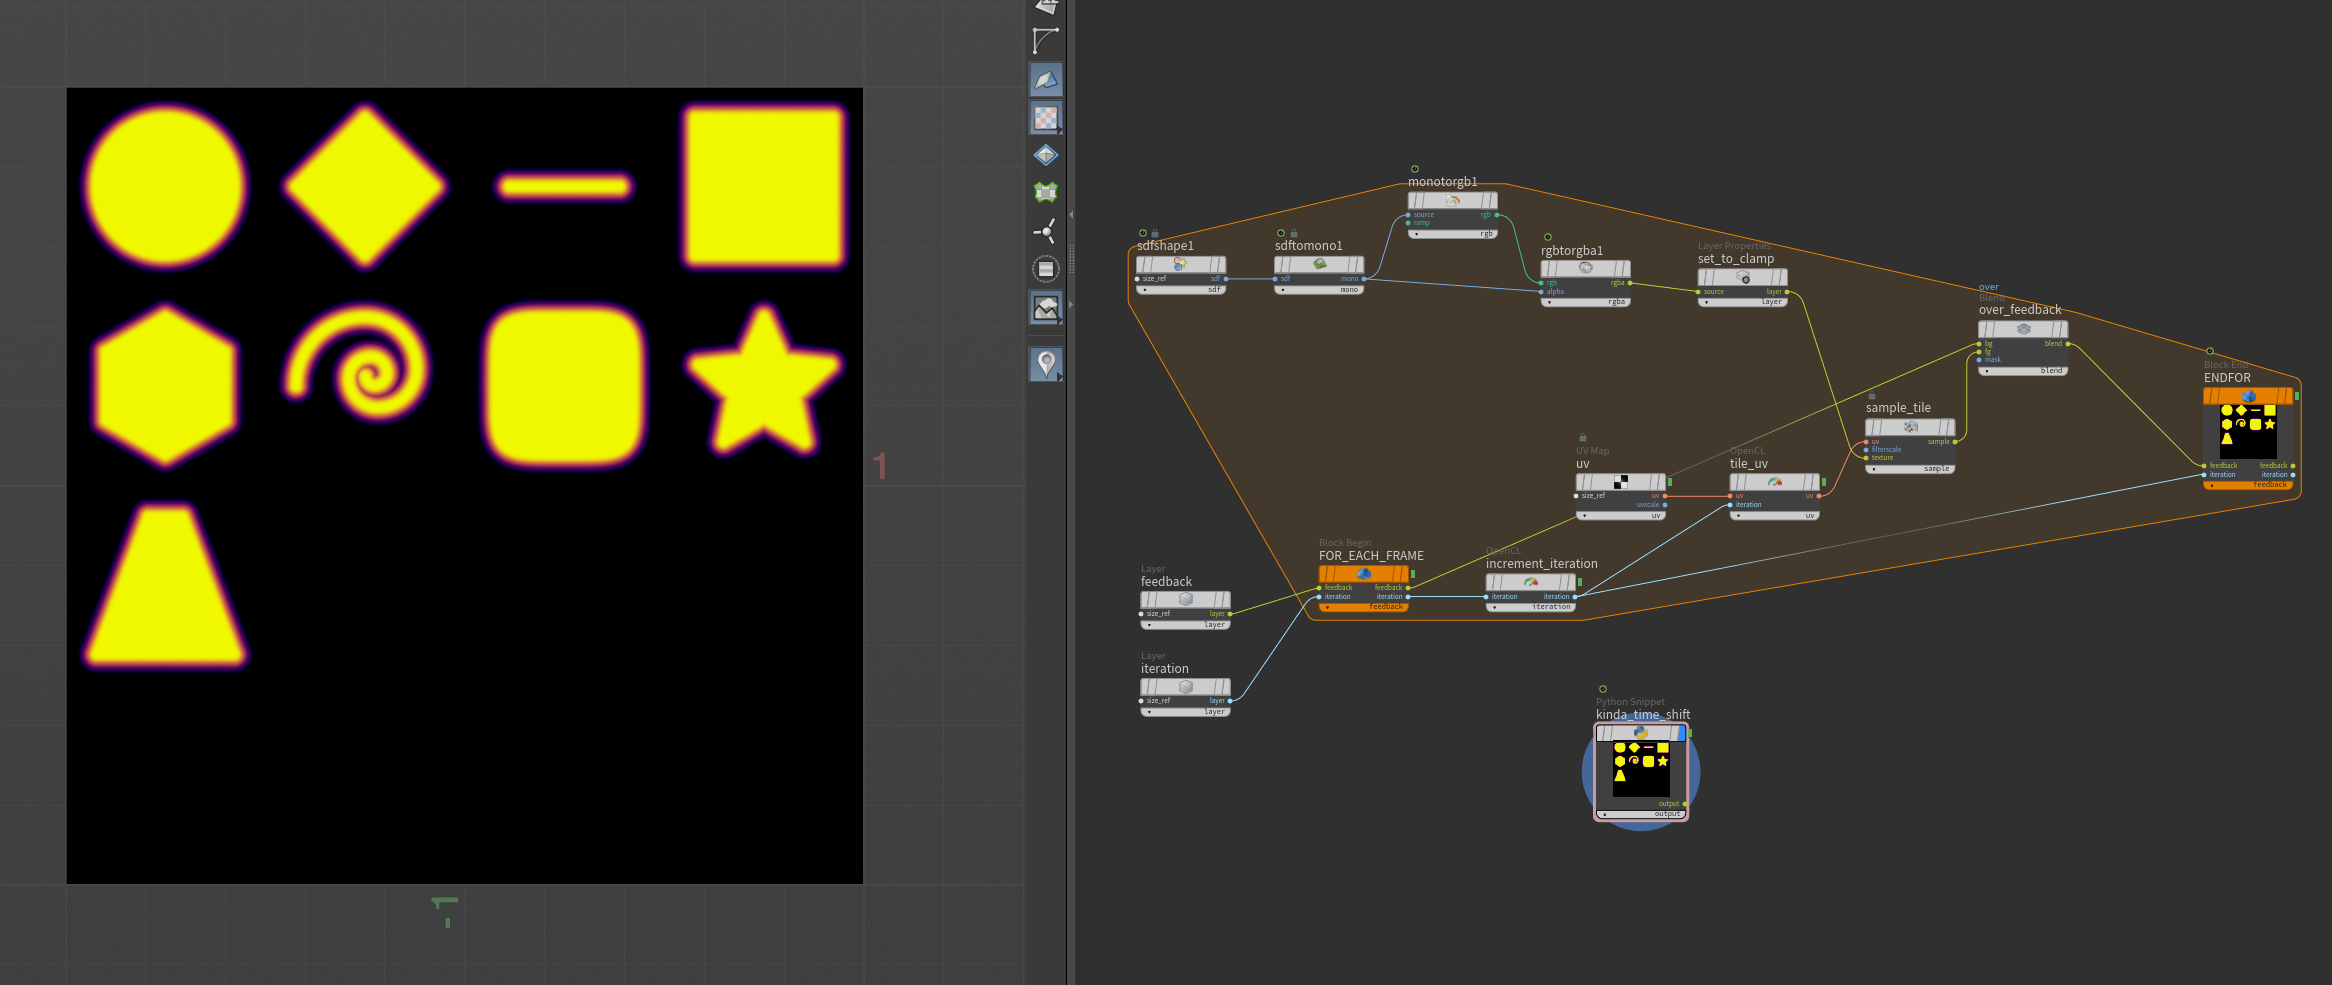Toggle the display flag on kinda_time_shift node
2332x985 pixels.
point(1681,733)
